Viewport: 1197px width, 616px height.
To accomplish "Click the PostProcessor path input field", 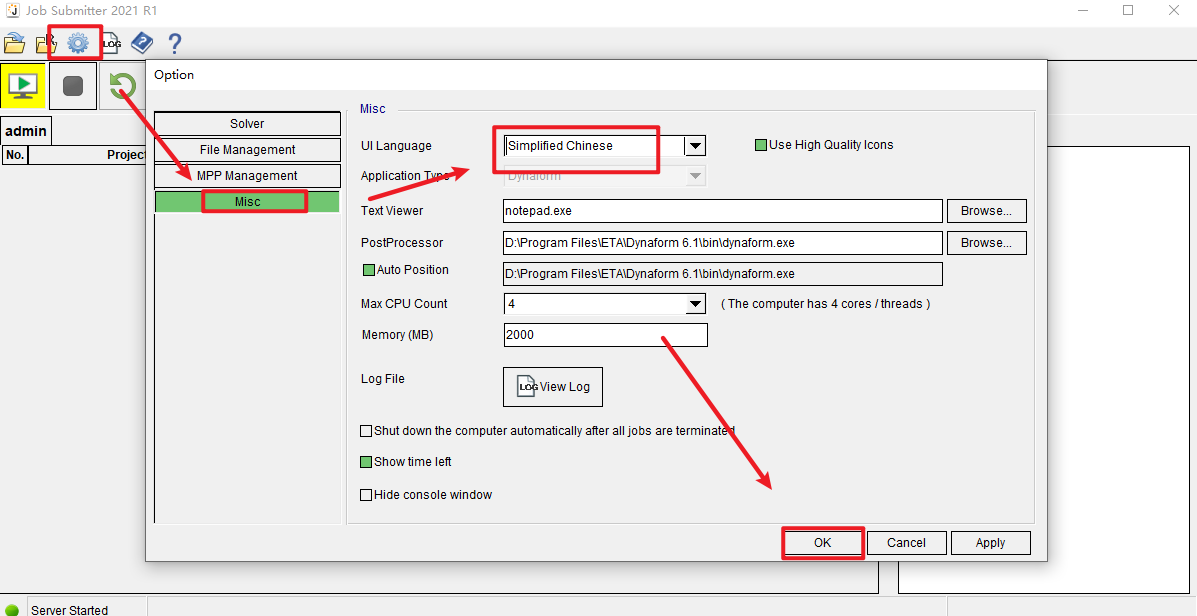I will [x=723, y=243].
